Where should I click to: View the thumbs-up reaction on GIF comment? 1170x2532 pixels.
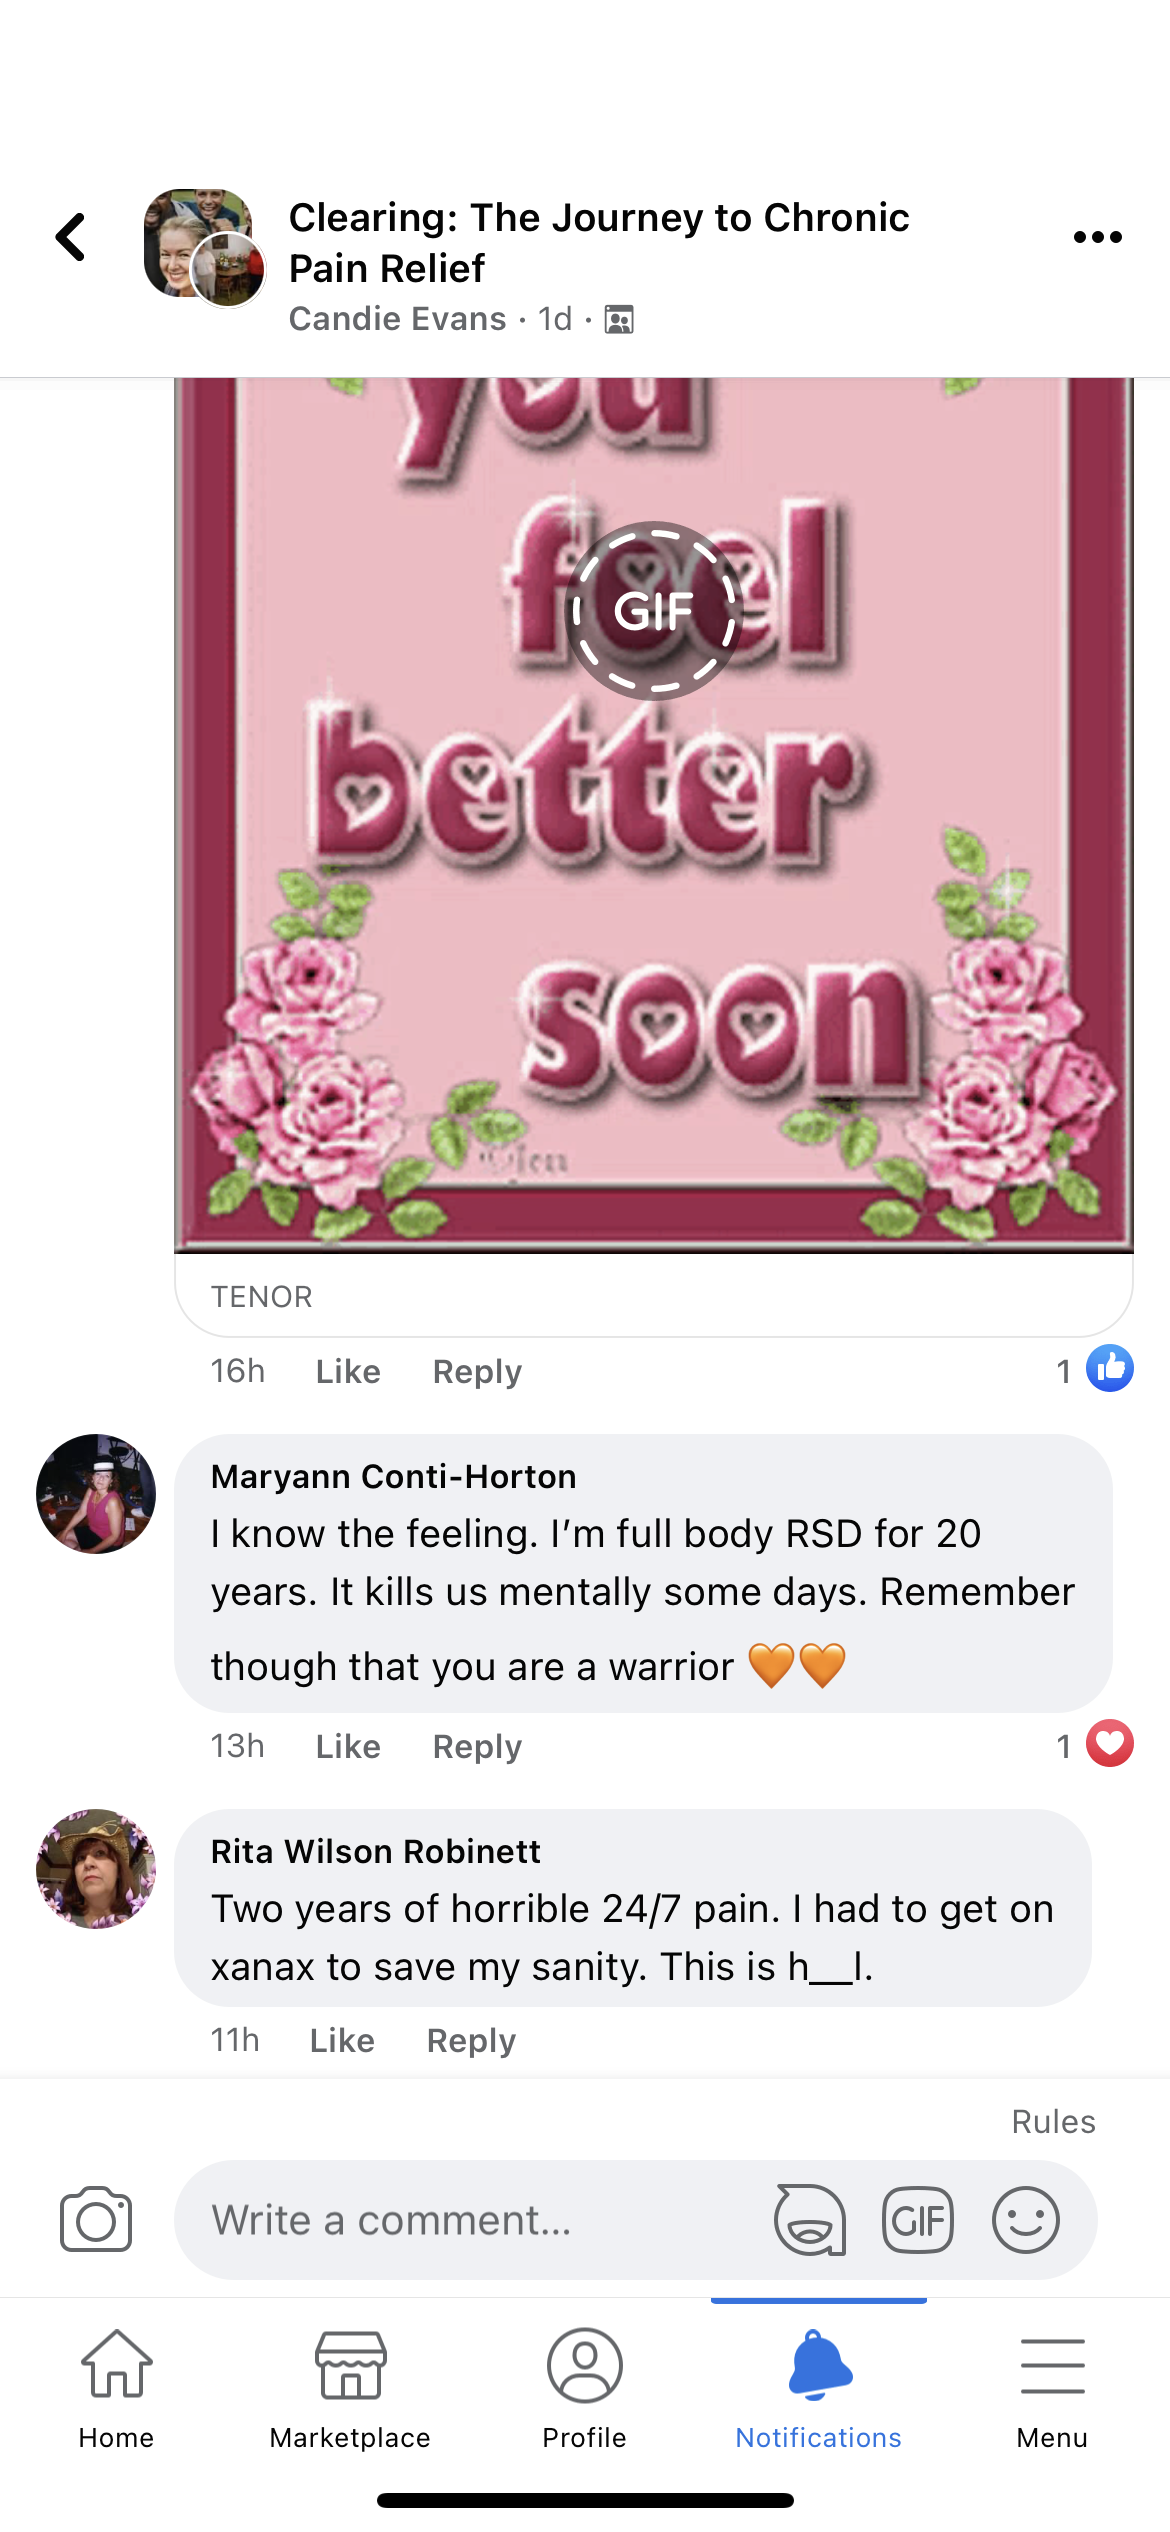1109,1369
